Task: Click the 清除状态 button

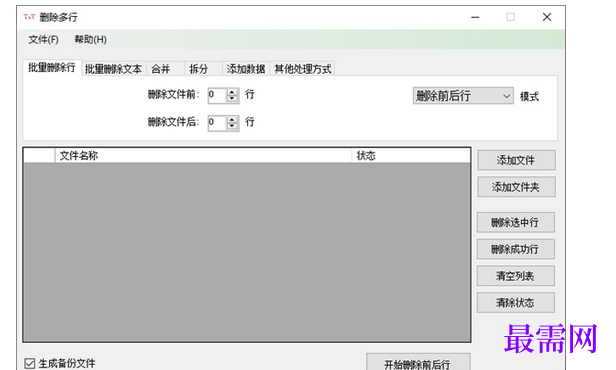Action: pyautogui.click(x=515, y=303)
